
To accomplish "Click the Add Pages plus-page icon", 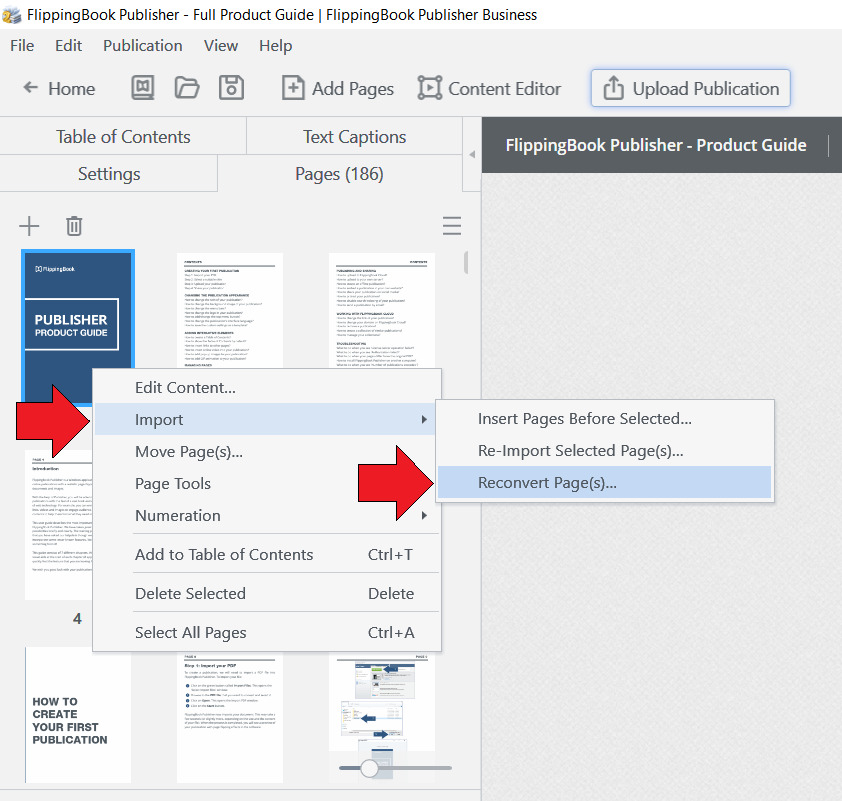I will (293, 88).
